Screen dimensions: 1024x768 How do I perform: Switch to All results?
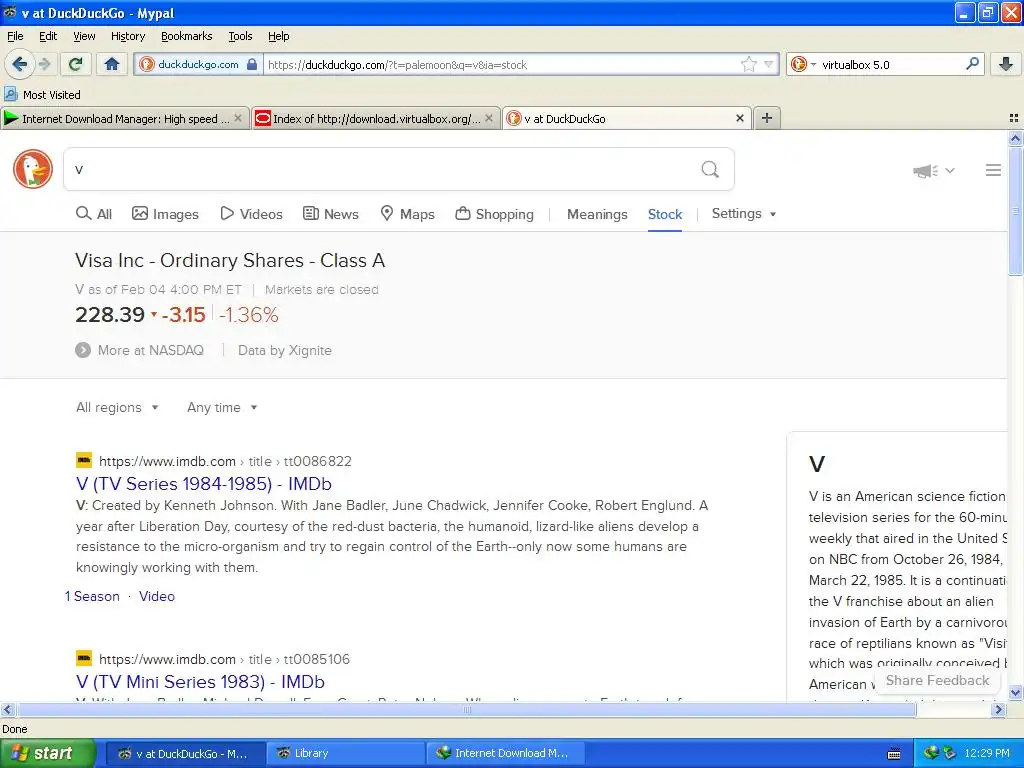[94, 214]
